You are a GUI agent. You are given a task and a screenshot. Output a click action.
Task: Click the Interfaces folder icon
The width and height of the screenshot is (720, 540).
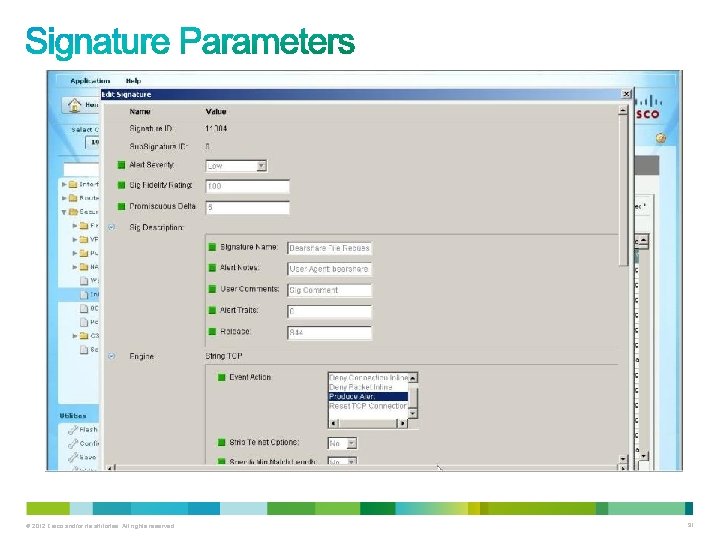(73, 184)
